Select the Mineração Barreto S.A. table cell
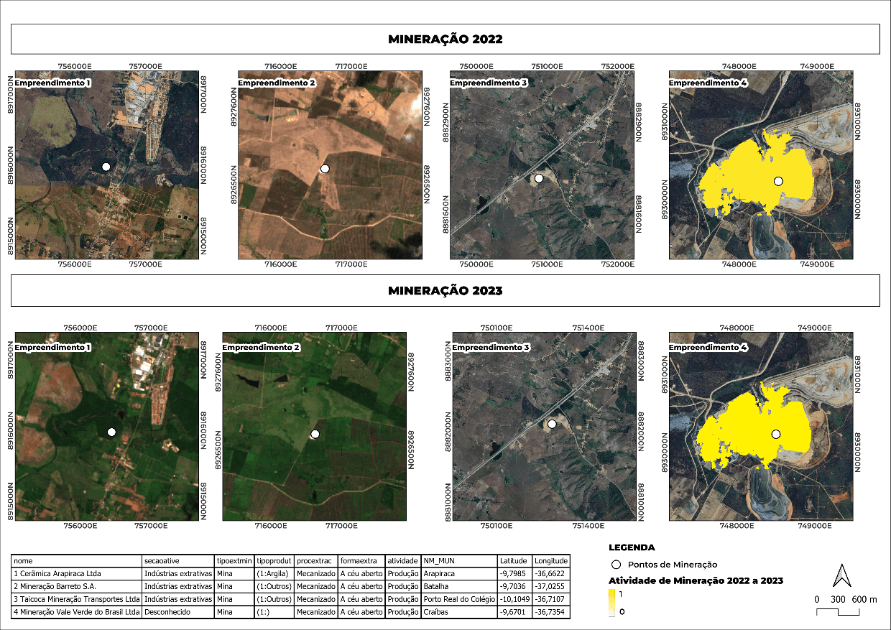The height and width of the screenshot is (630, 891). [58, 586]
